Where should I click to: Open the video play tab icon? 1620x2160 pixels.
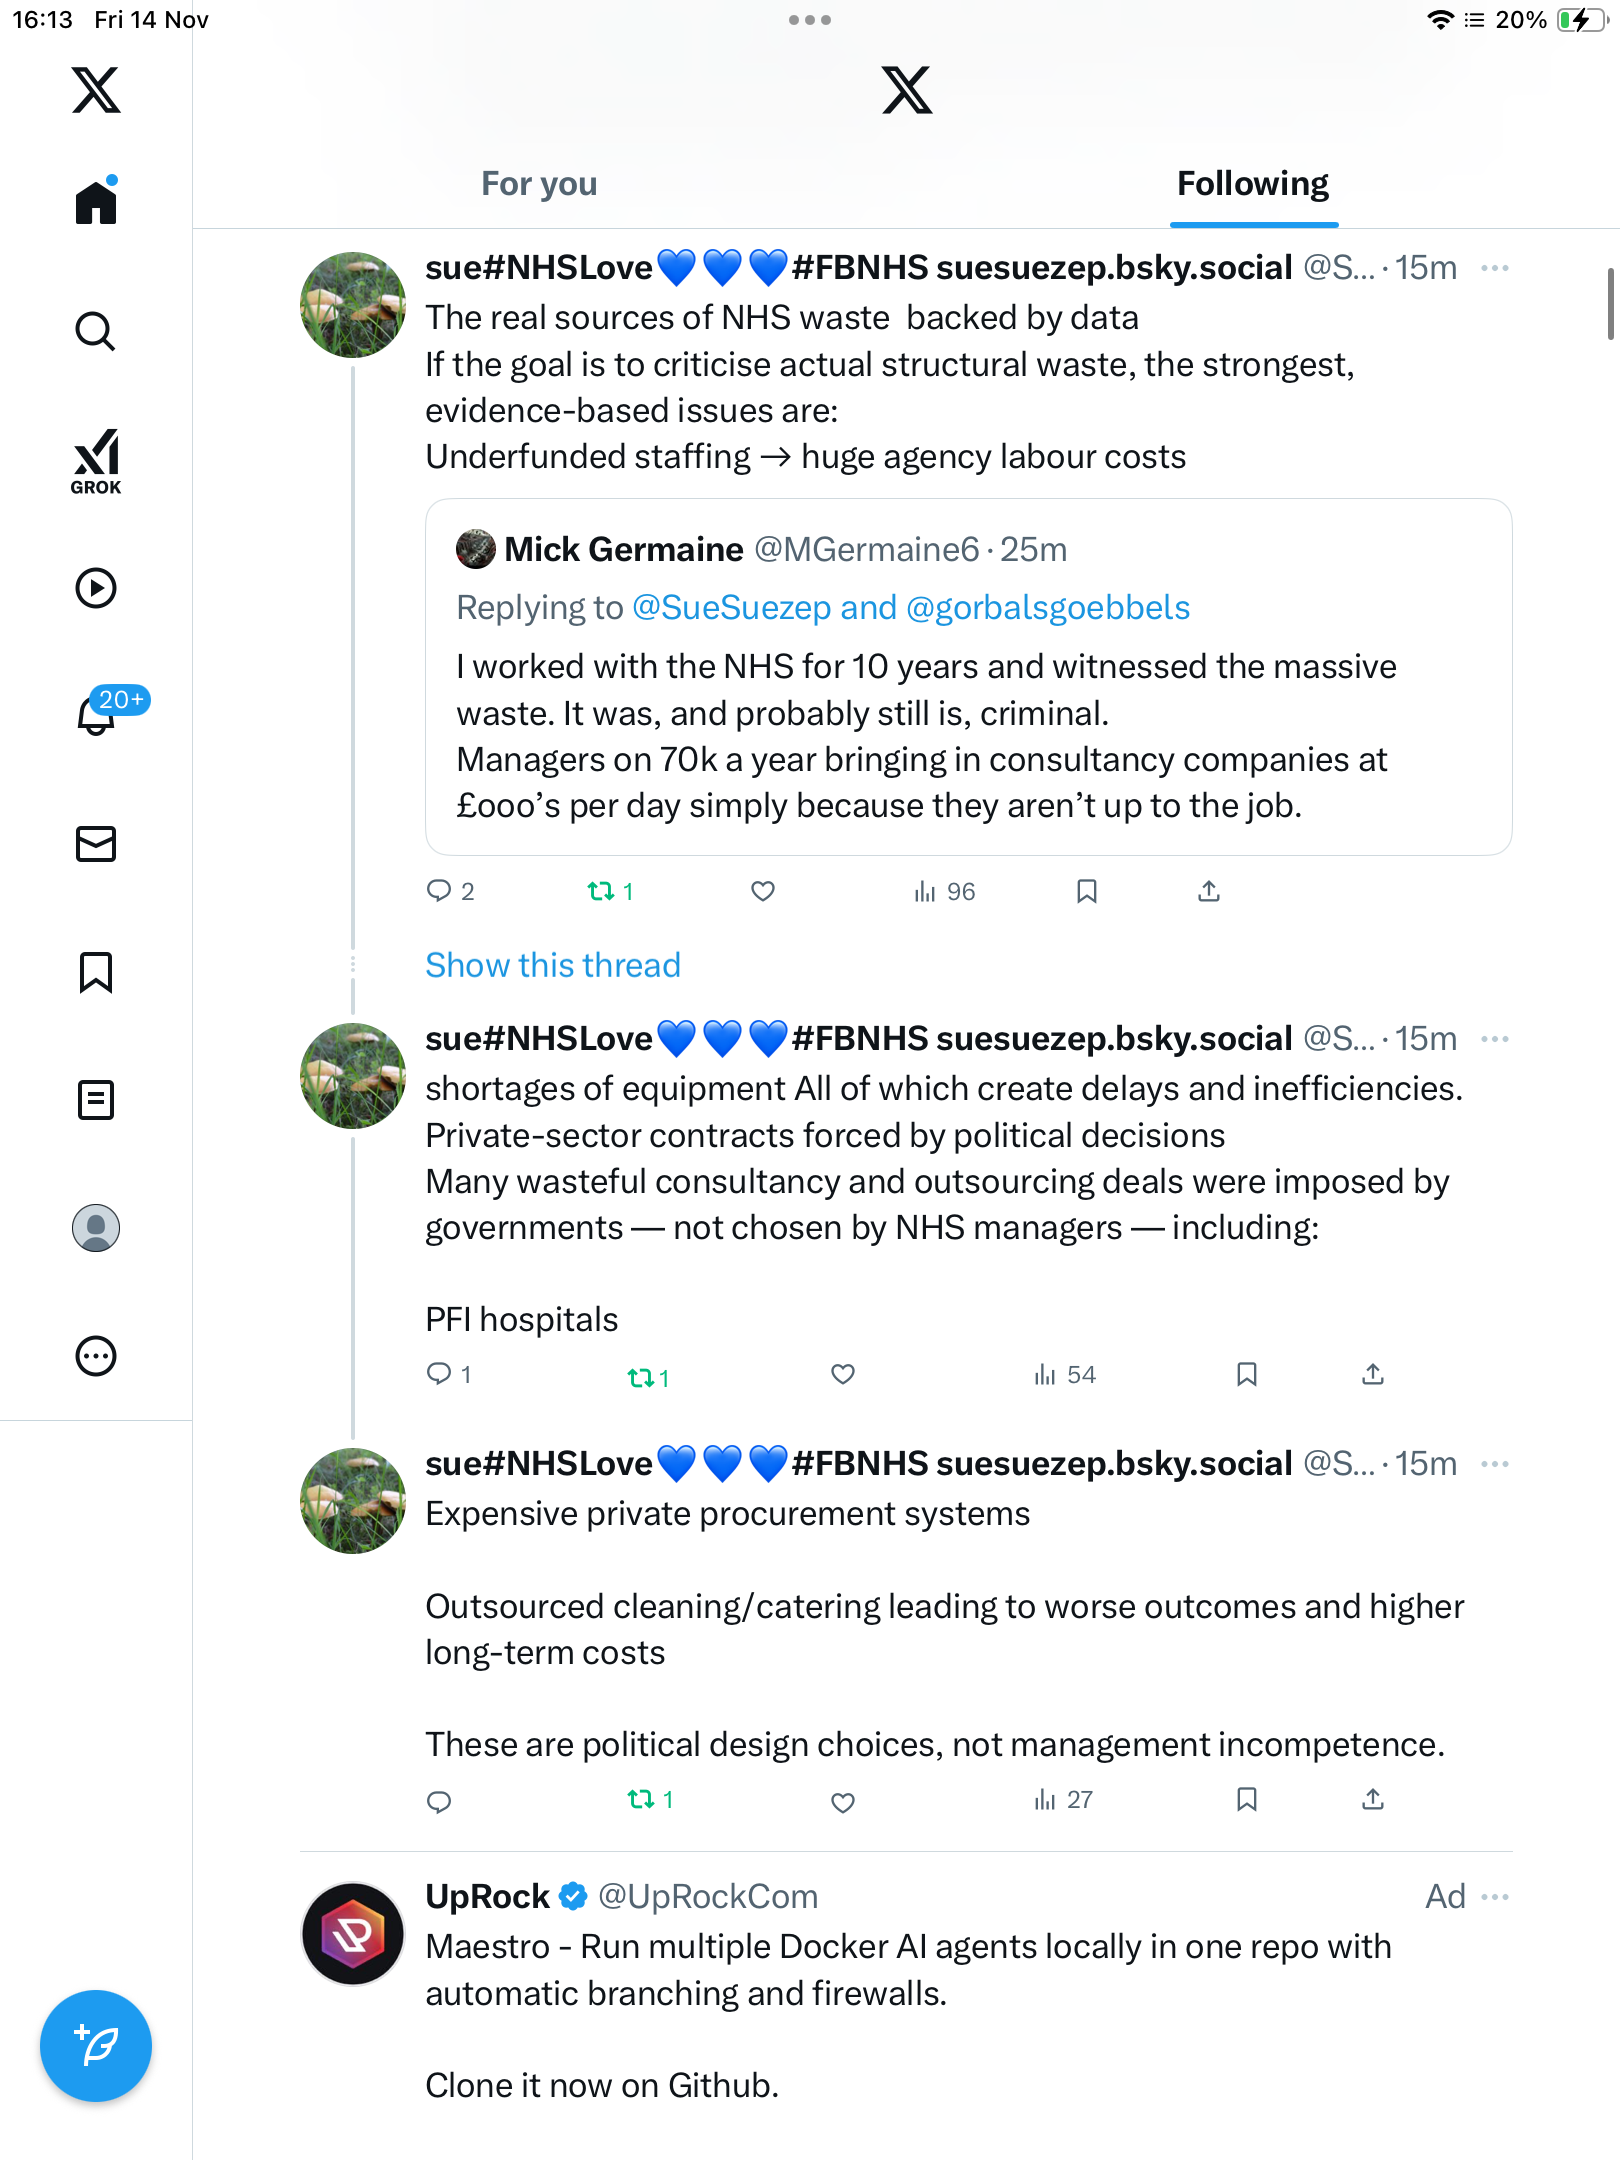(96, 588)
